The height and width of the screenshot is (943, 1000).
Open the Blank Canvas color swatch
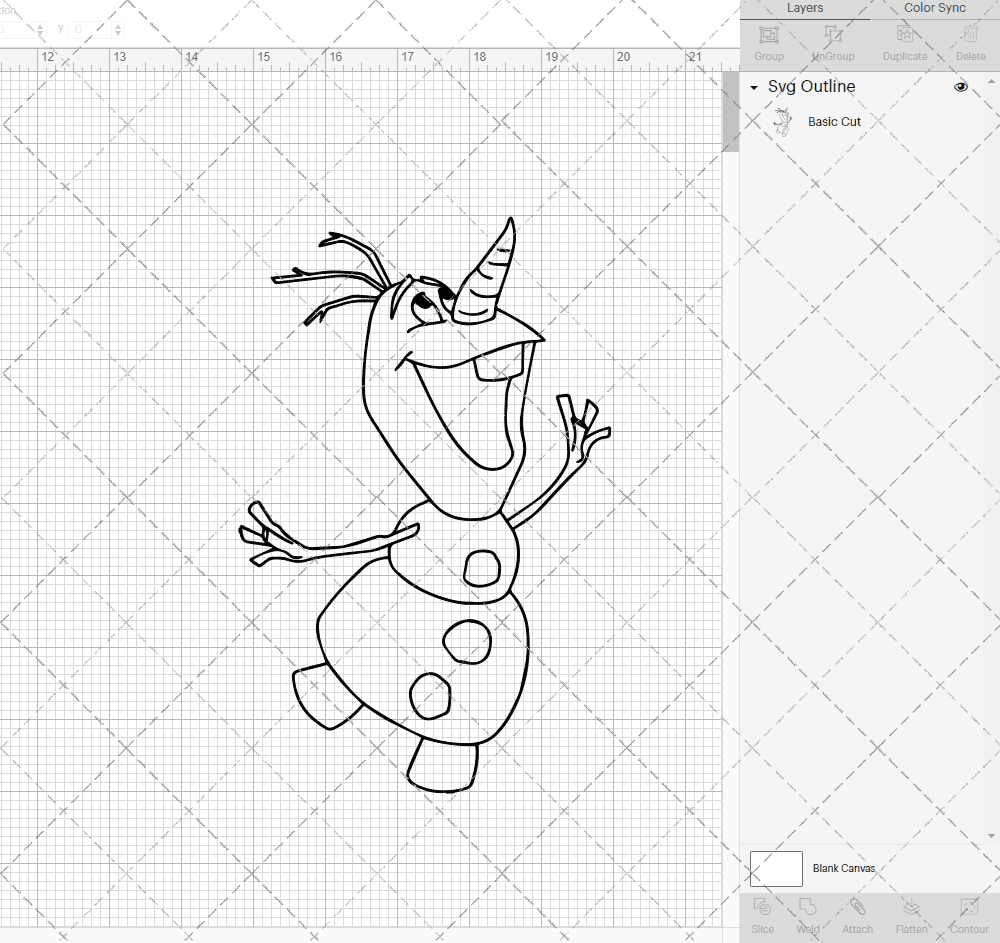775,868
